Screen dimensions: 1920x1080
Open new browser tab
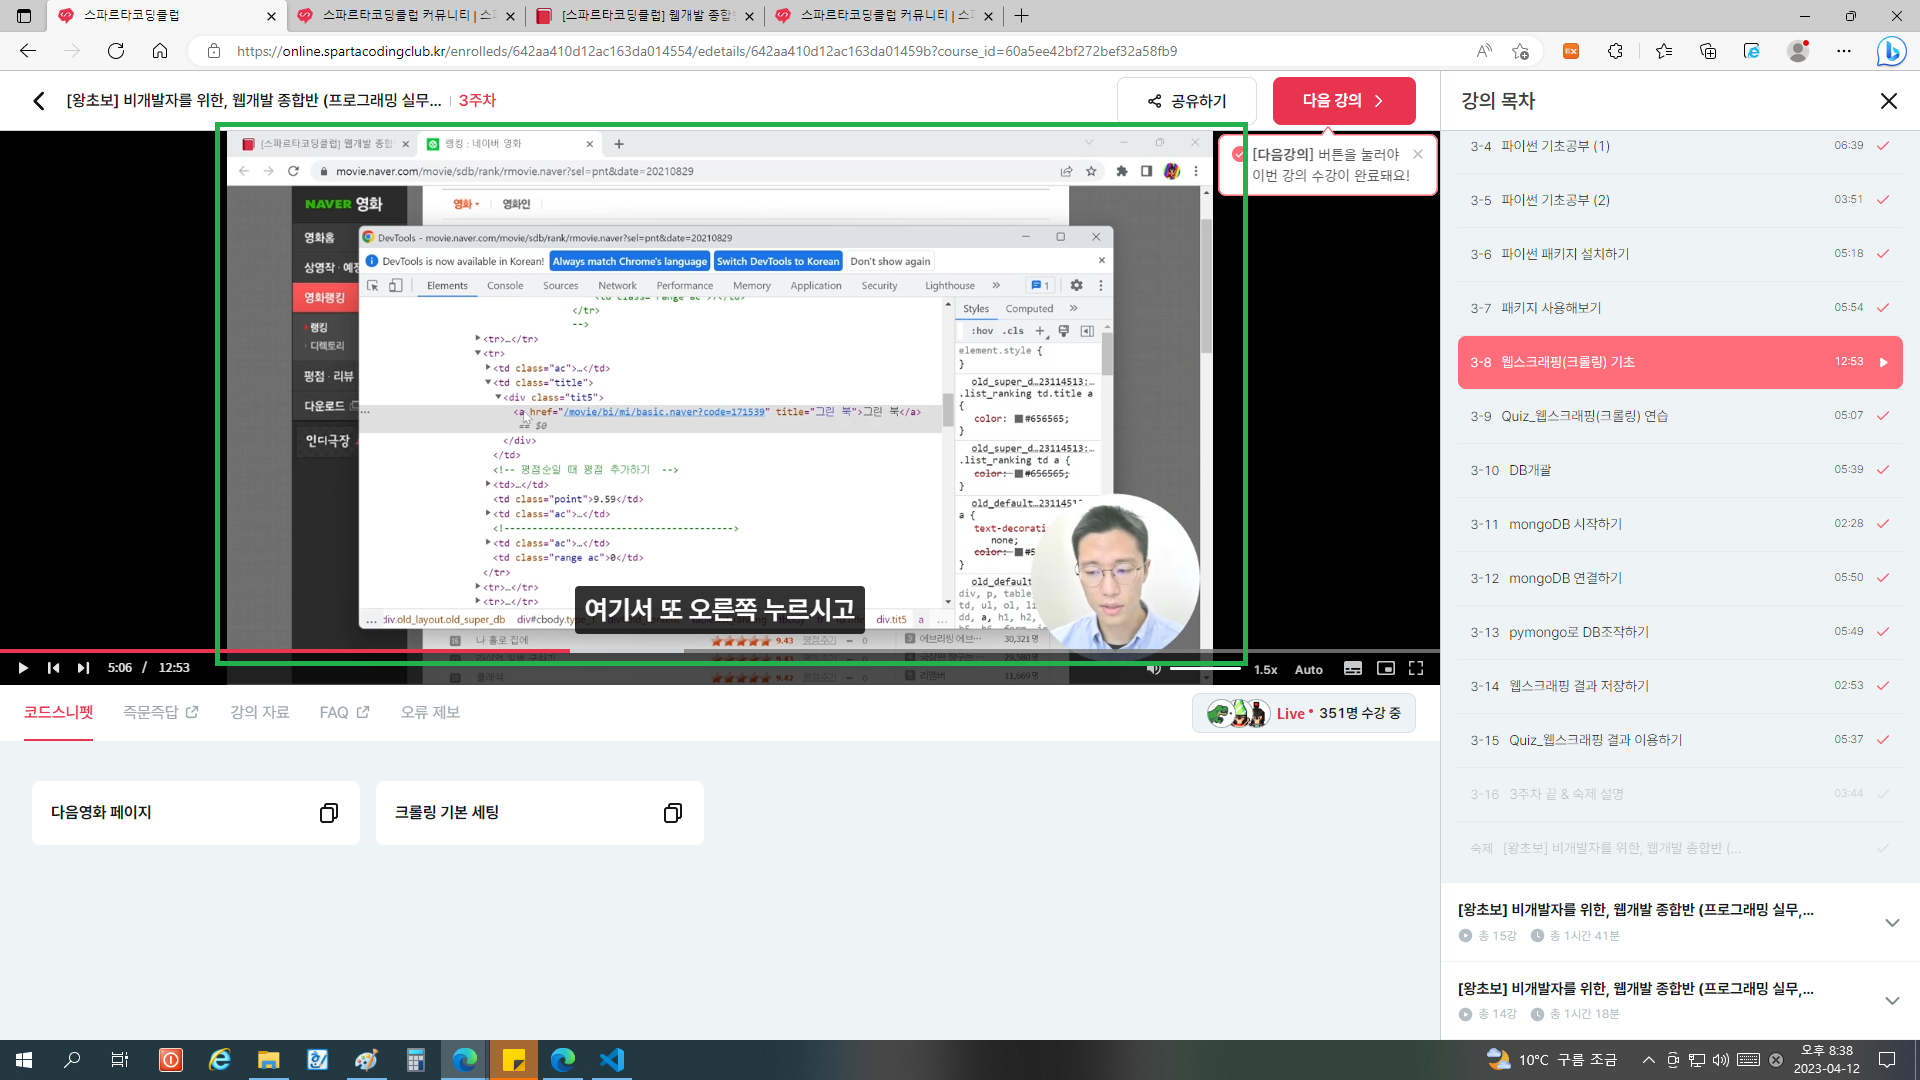coord(1021,16)
